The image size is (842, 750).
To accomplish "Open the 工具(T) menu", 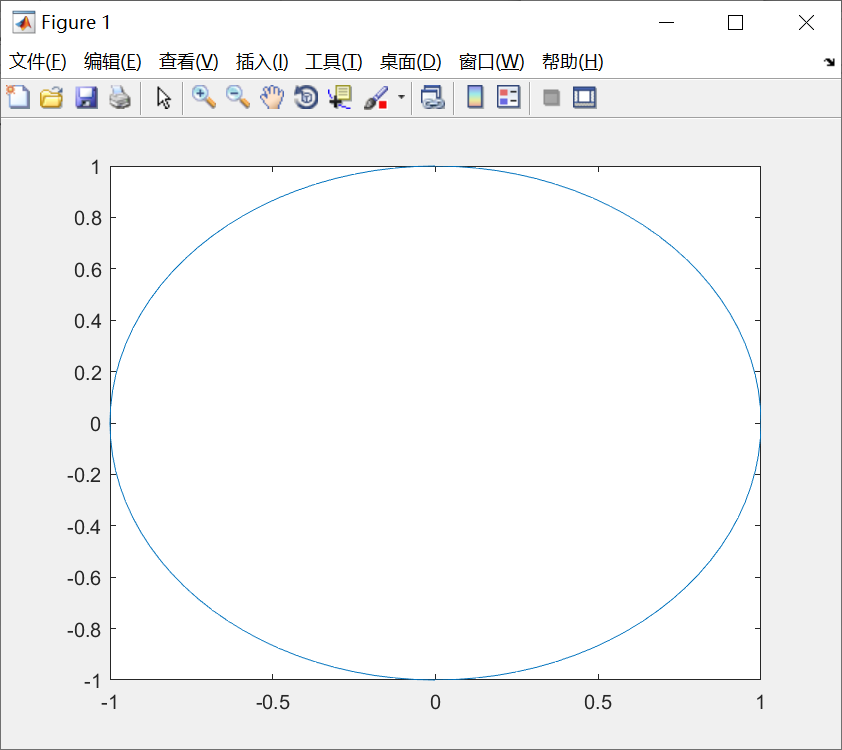I will [x=333, y=62].
